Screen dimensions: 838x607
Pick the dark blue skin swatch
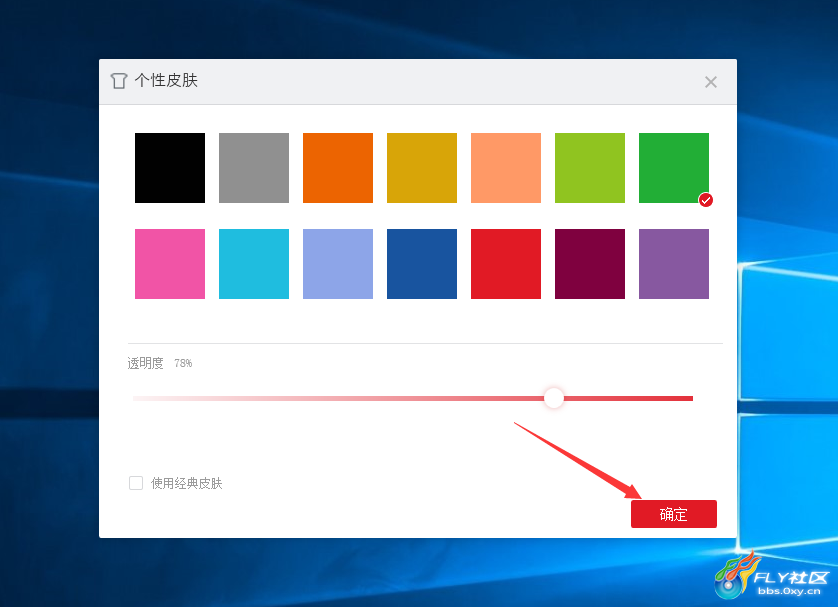point(422,264)
